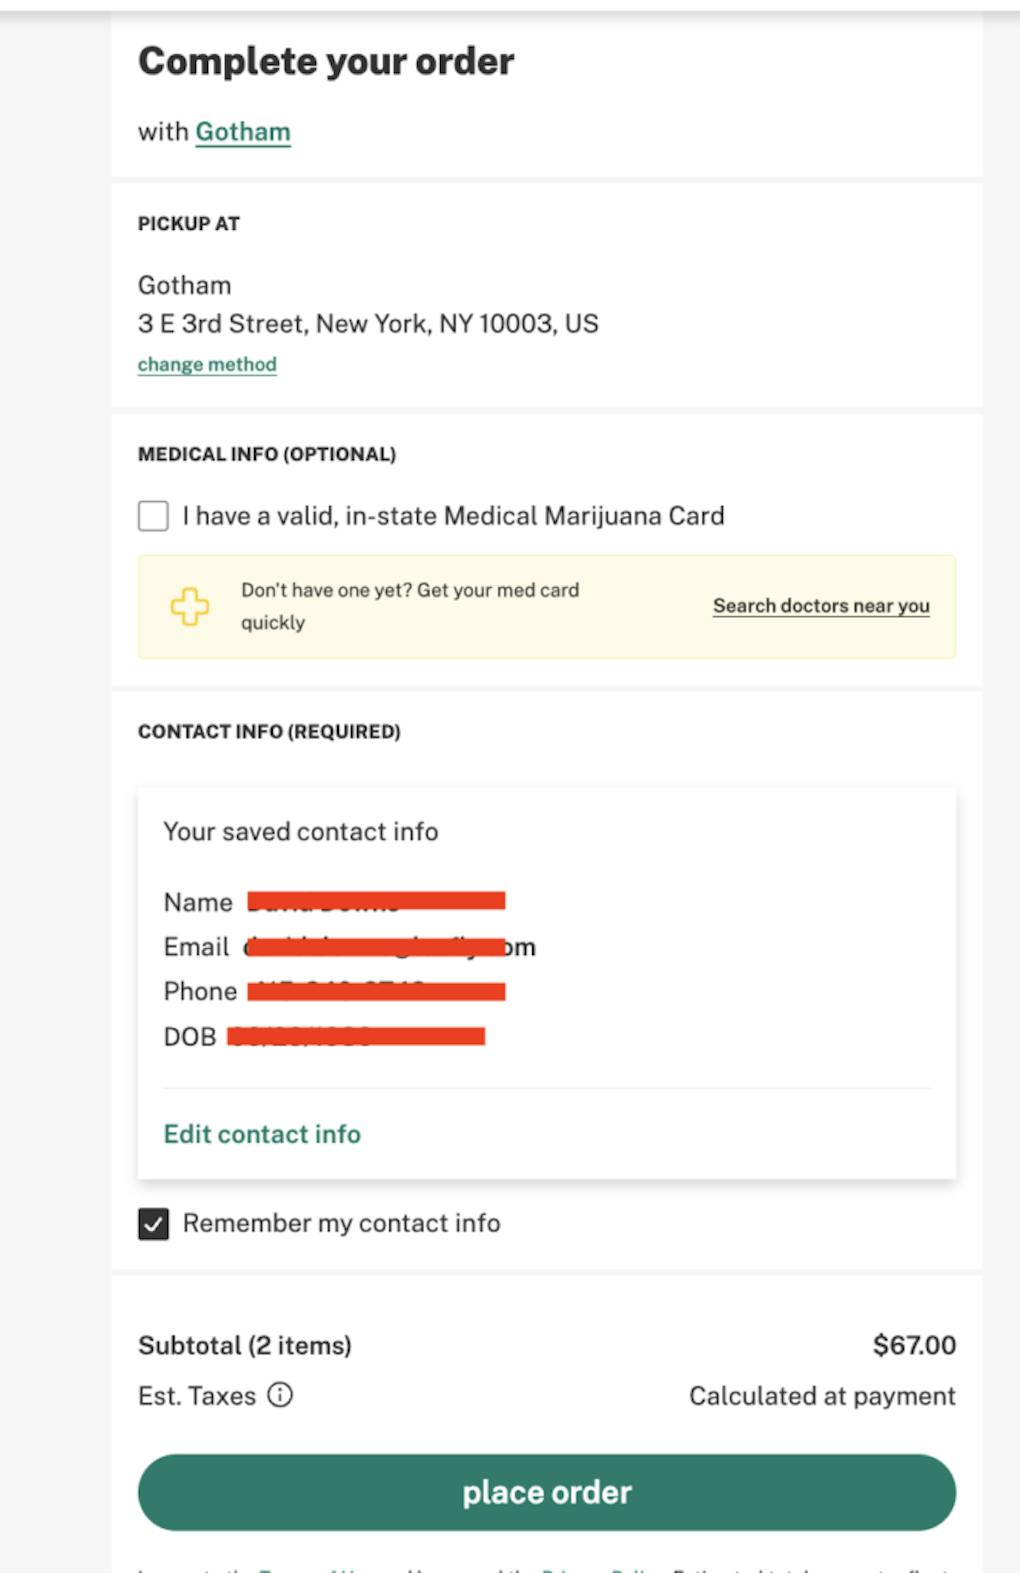Click the Est. Taxes info icon
Screen dimensions: 1020x1573
pyautogui.click(x=281, y=1395)
